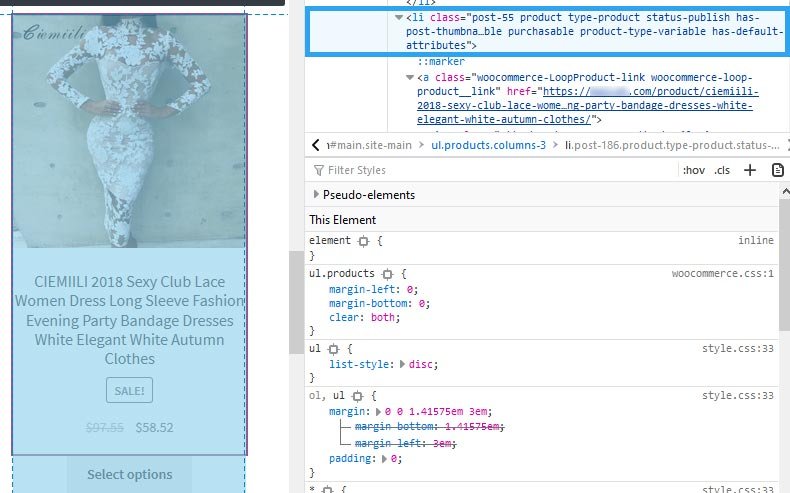Highlight elements matching ul selector
This screenshot has height=493, width=790.
[333, 349]
